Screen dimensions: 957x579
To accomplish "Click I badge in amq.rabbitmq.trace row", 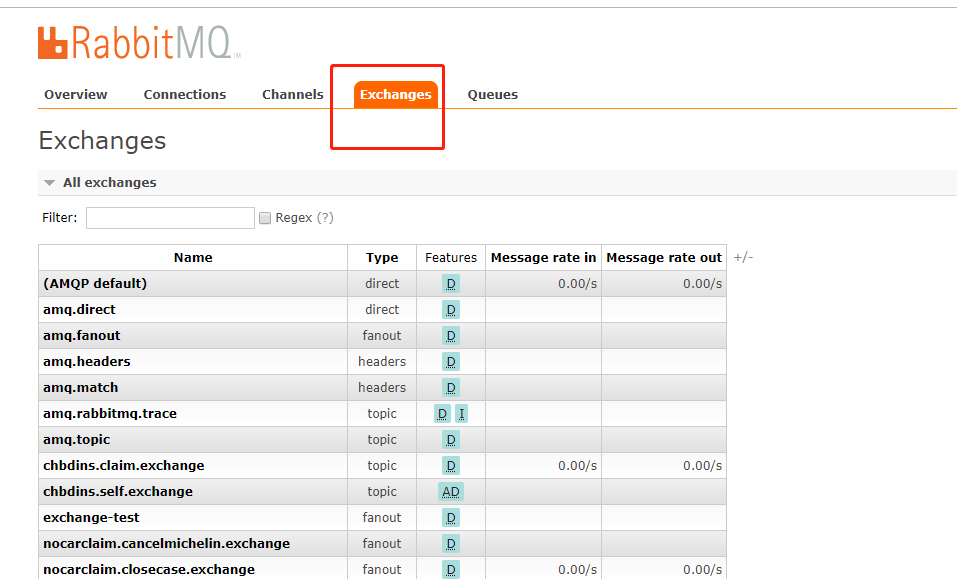I will (x=461, y=414).
